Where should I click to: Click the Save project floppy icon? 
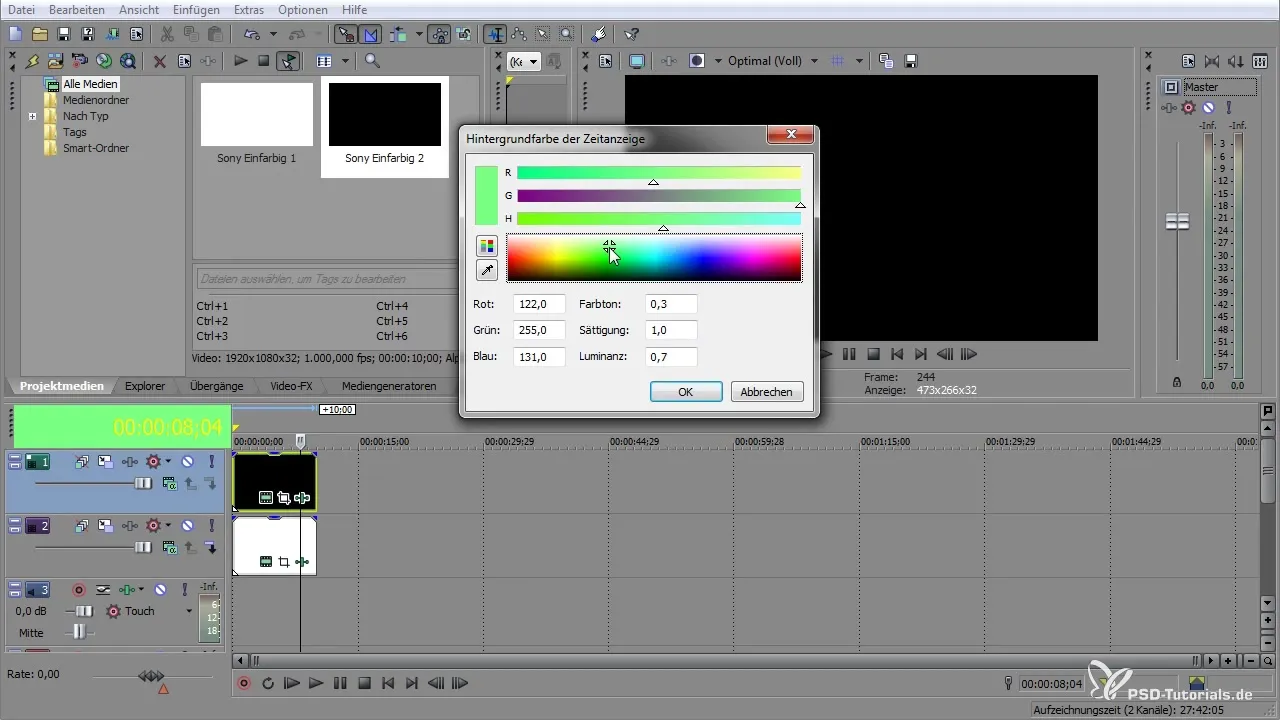pos(64,33)
